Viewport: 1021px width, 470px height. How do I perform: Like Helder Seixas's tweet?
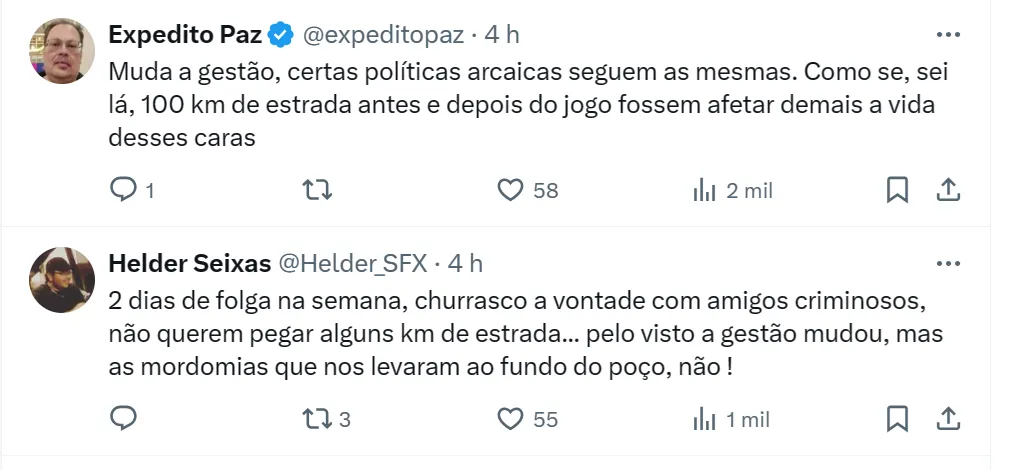(511, 418)
